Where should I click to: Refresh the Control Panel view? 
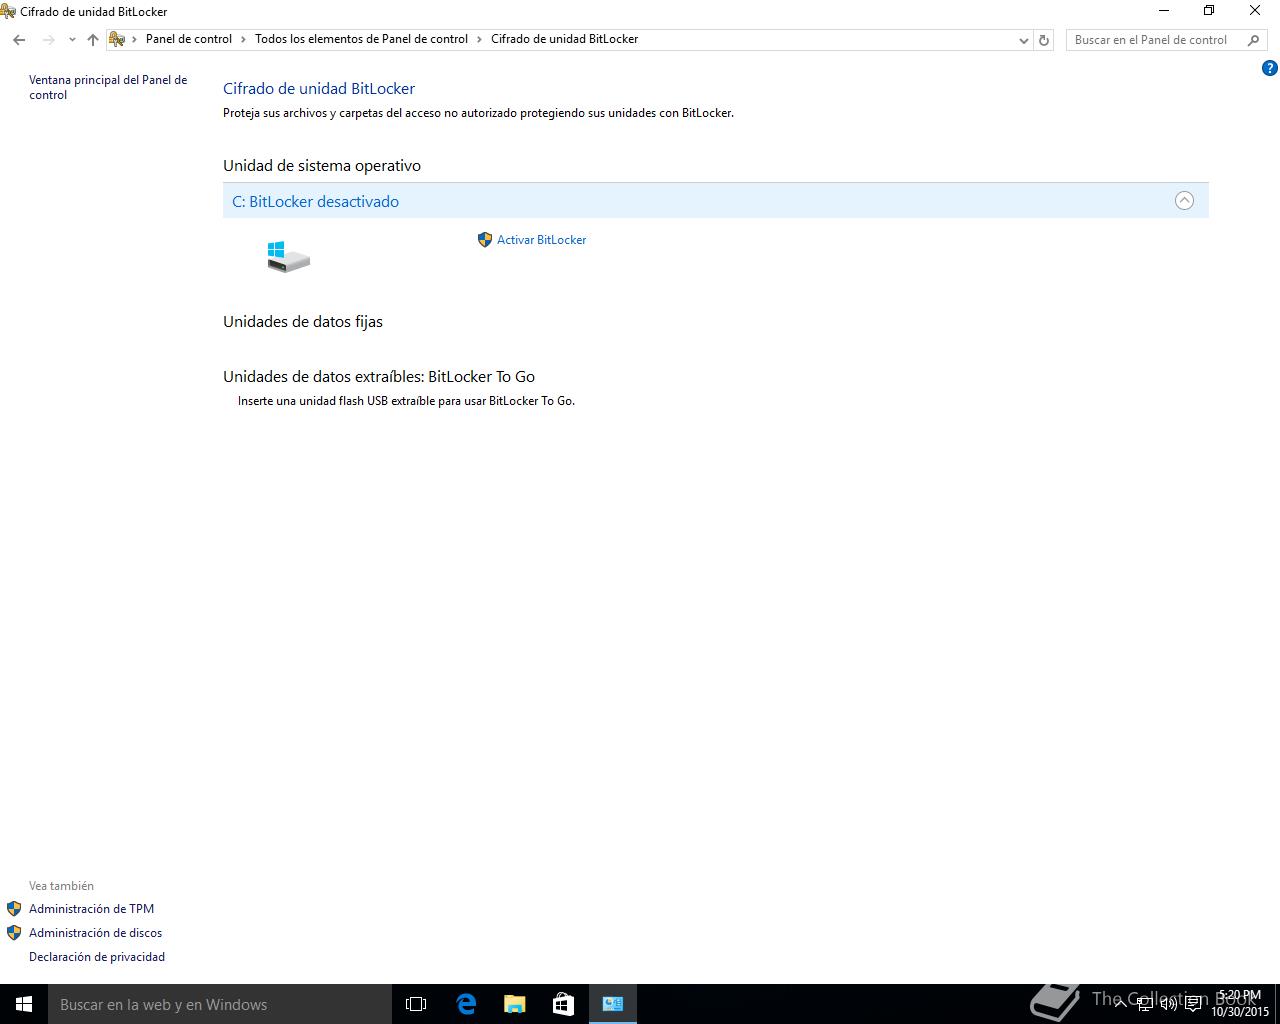(1044, 40)
